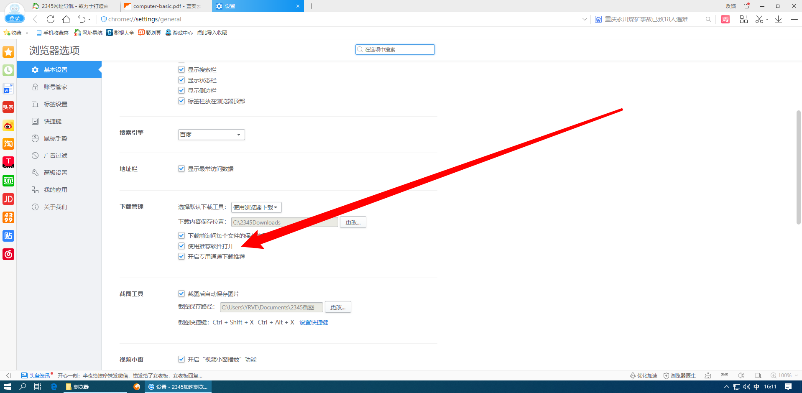The image size is (802, 393).
Task: Open the red JD sidebar icon
Action: tap(8, 199)
